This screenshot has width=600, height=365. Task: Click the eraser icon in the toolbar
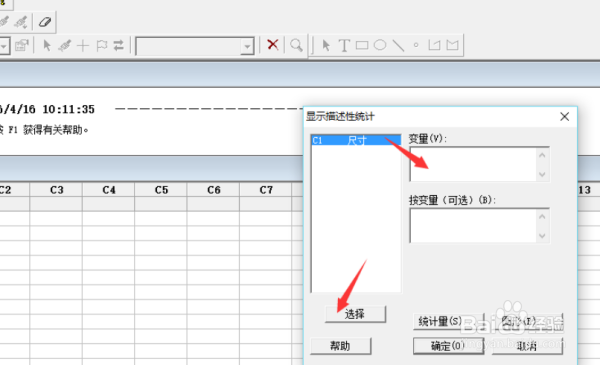pos(45,22)
